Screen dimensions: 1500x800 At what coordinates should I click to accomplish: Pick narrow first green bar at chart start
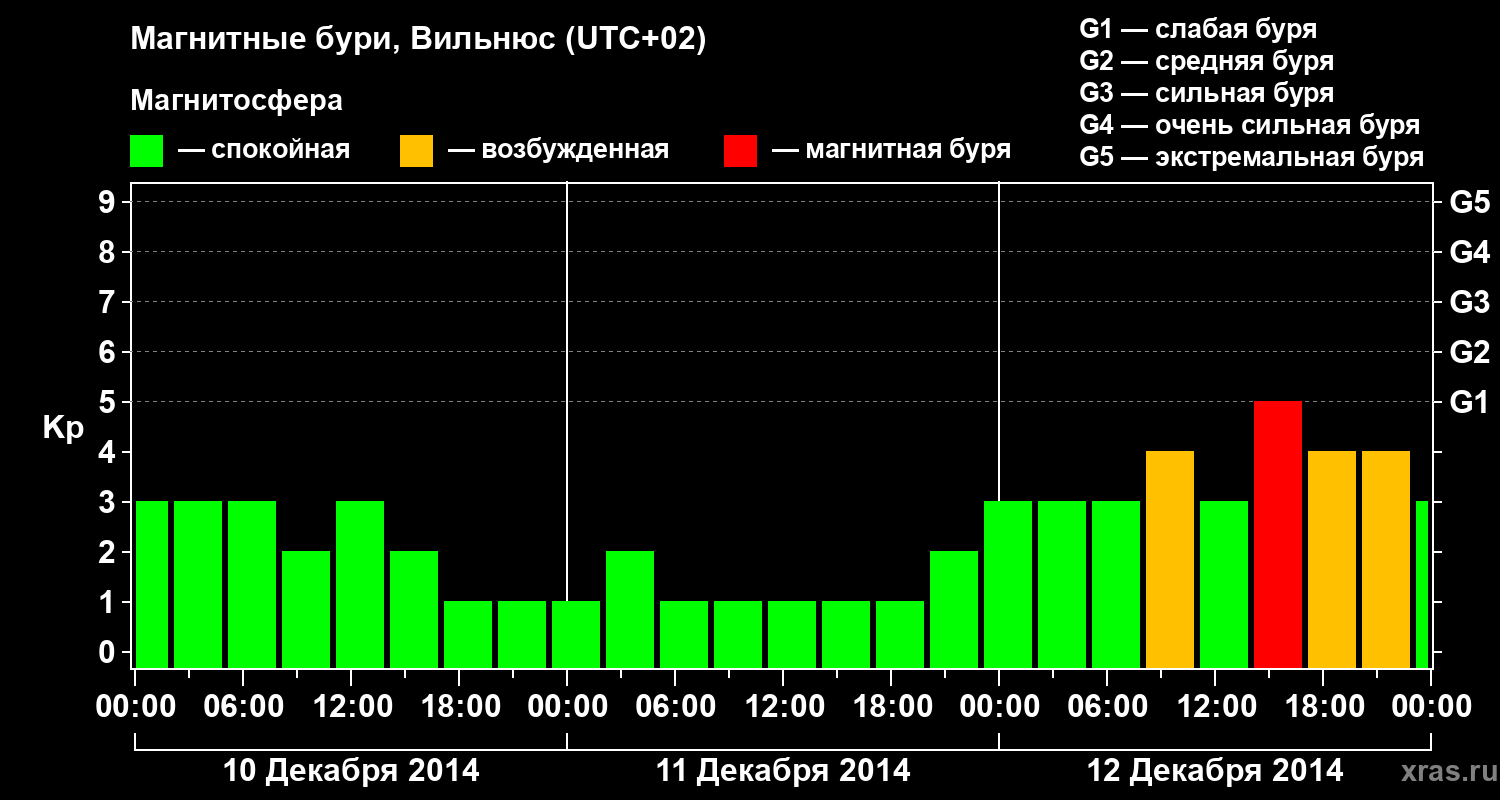(x=152, y=584)
